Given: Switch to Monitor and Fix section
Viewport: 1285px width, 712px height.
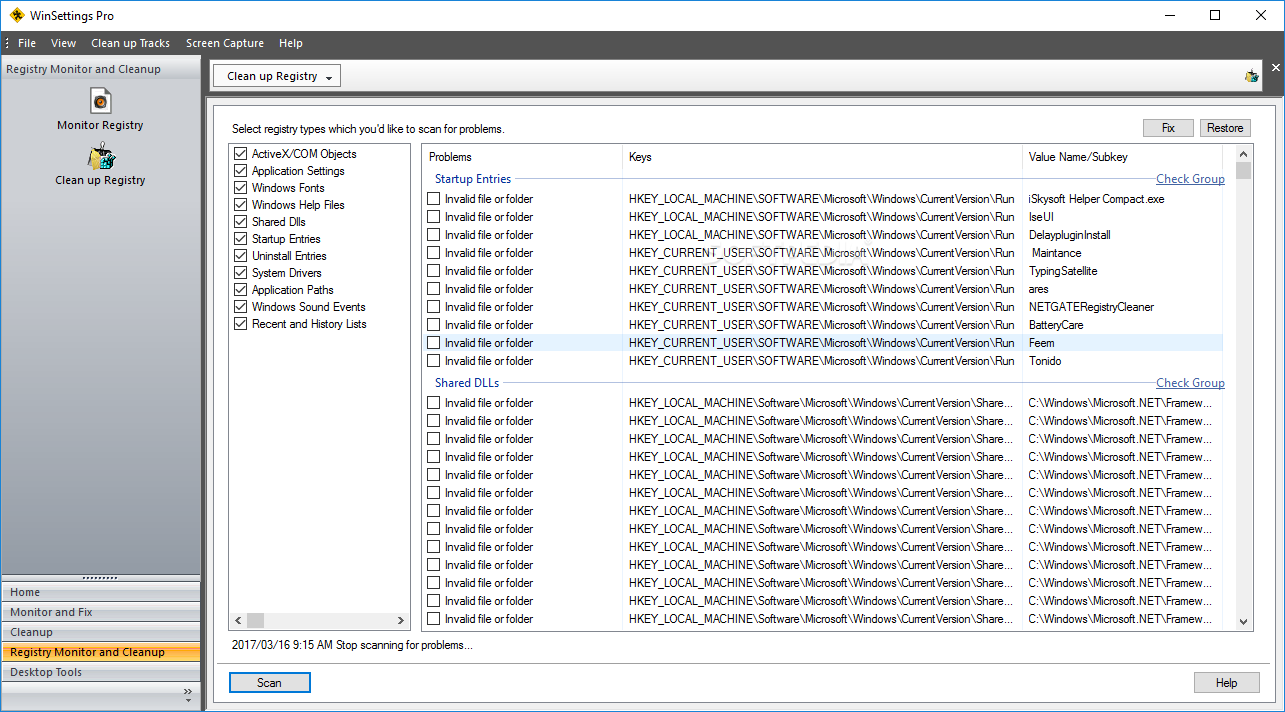Looking at the screenshot, I should tap(100, 612).
